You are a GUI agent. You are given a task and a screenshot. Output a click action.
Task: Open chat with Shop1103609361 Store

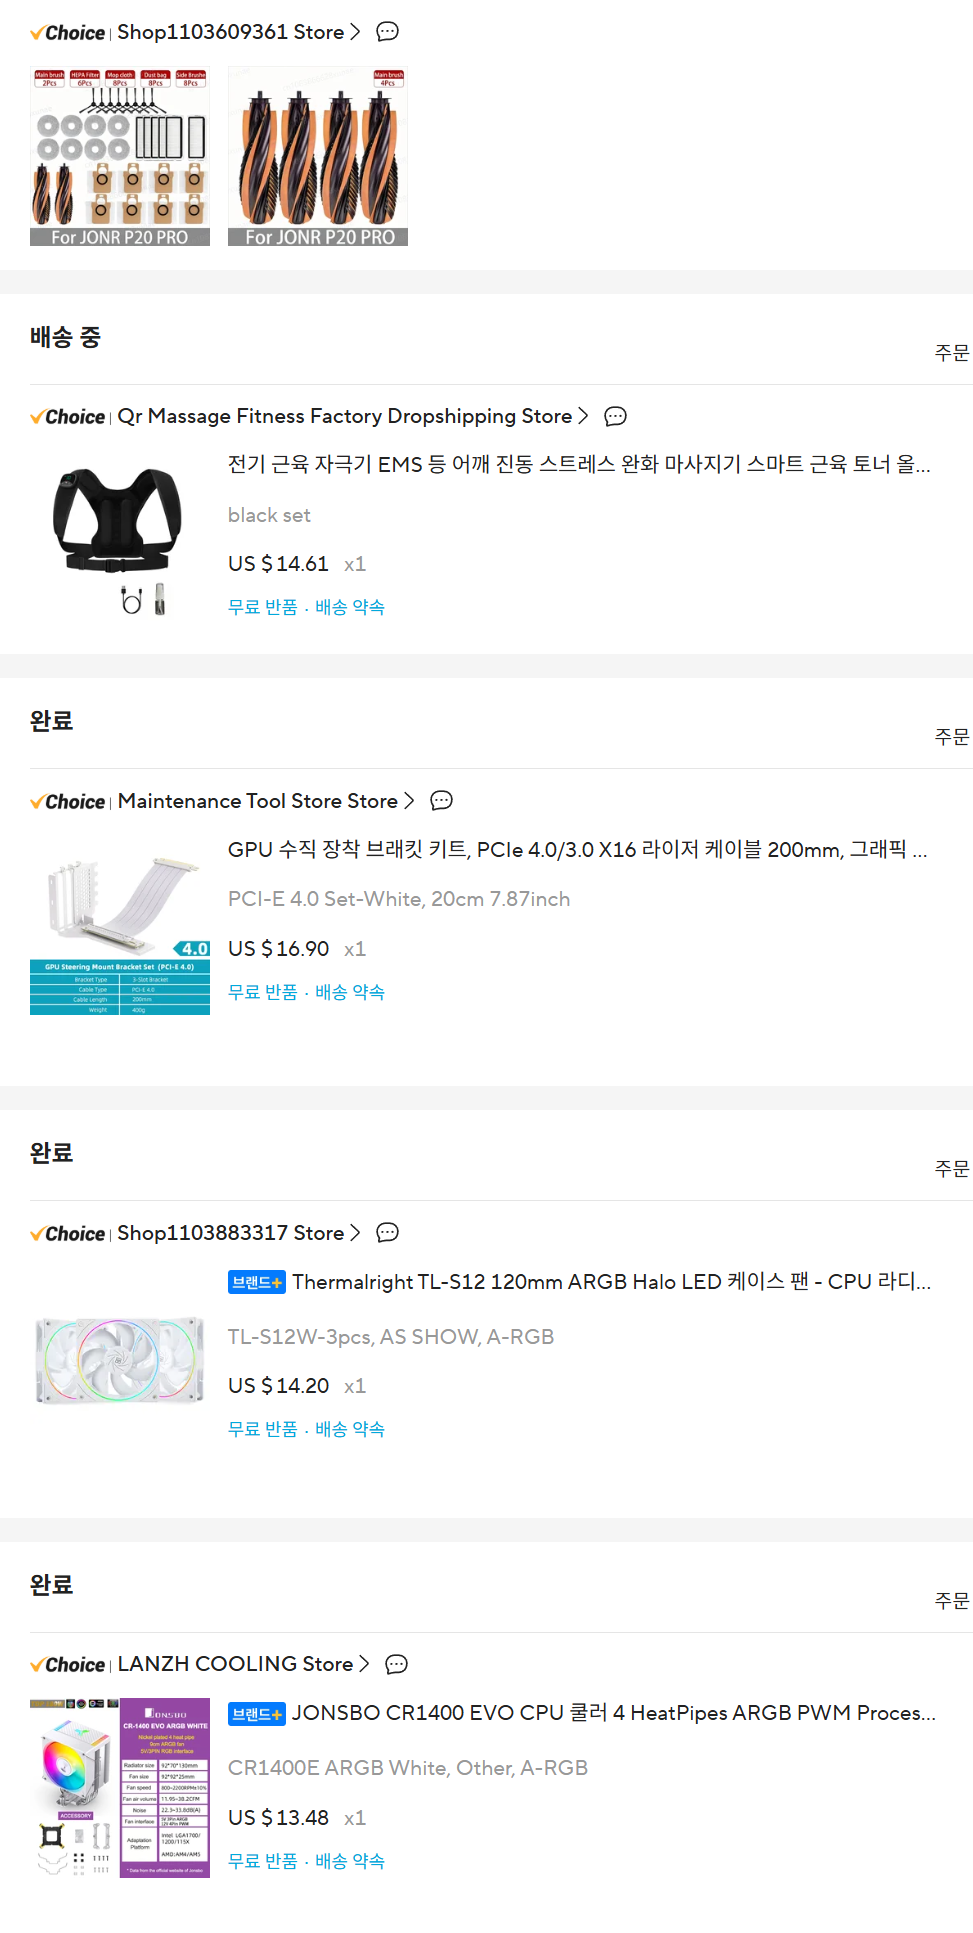click(x=388, y=32)
